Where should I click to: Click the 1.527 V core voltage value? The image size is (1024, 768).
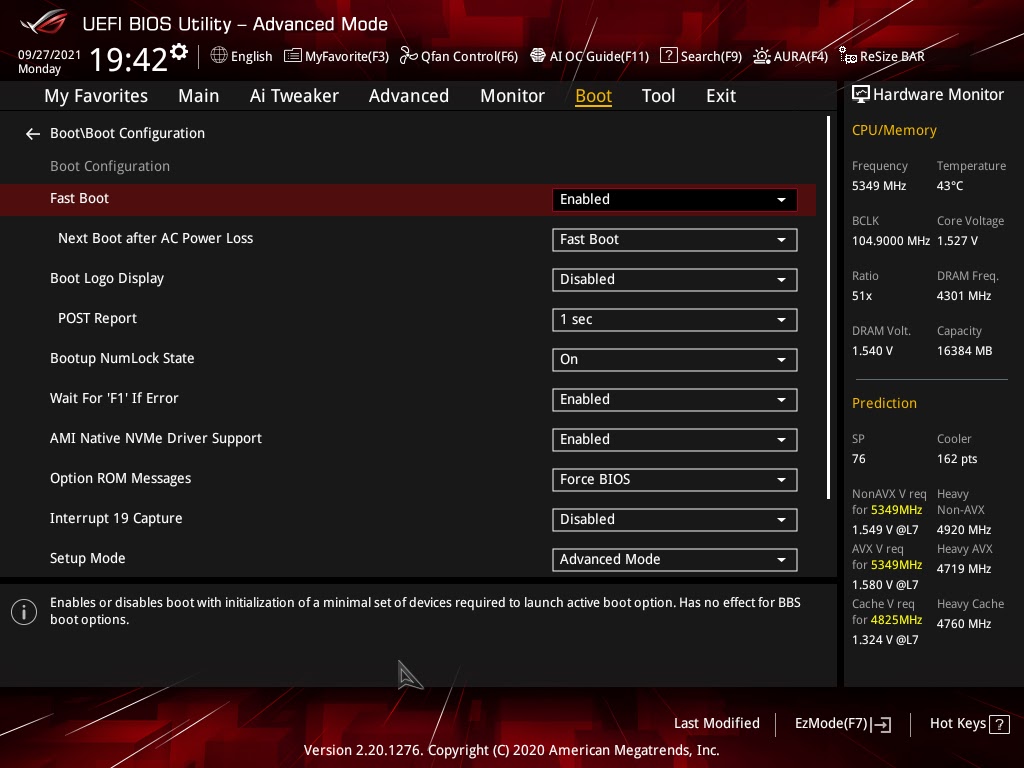pyautogui.click(x=957, y=241)
